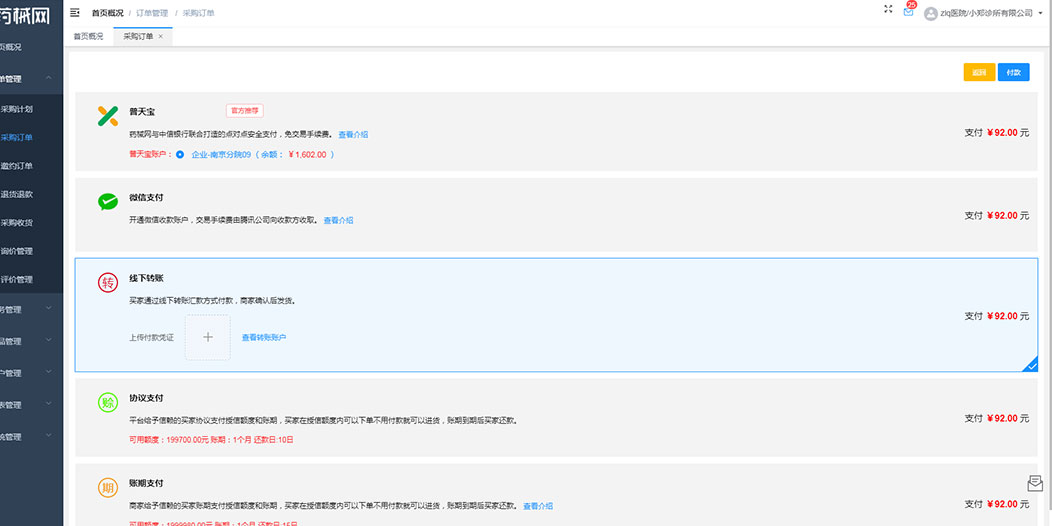
Task: Select the 协议支付 payment title
Action: [x=146, y=398]
